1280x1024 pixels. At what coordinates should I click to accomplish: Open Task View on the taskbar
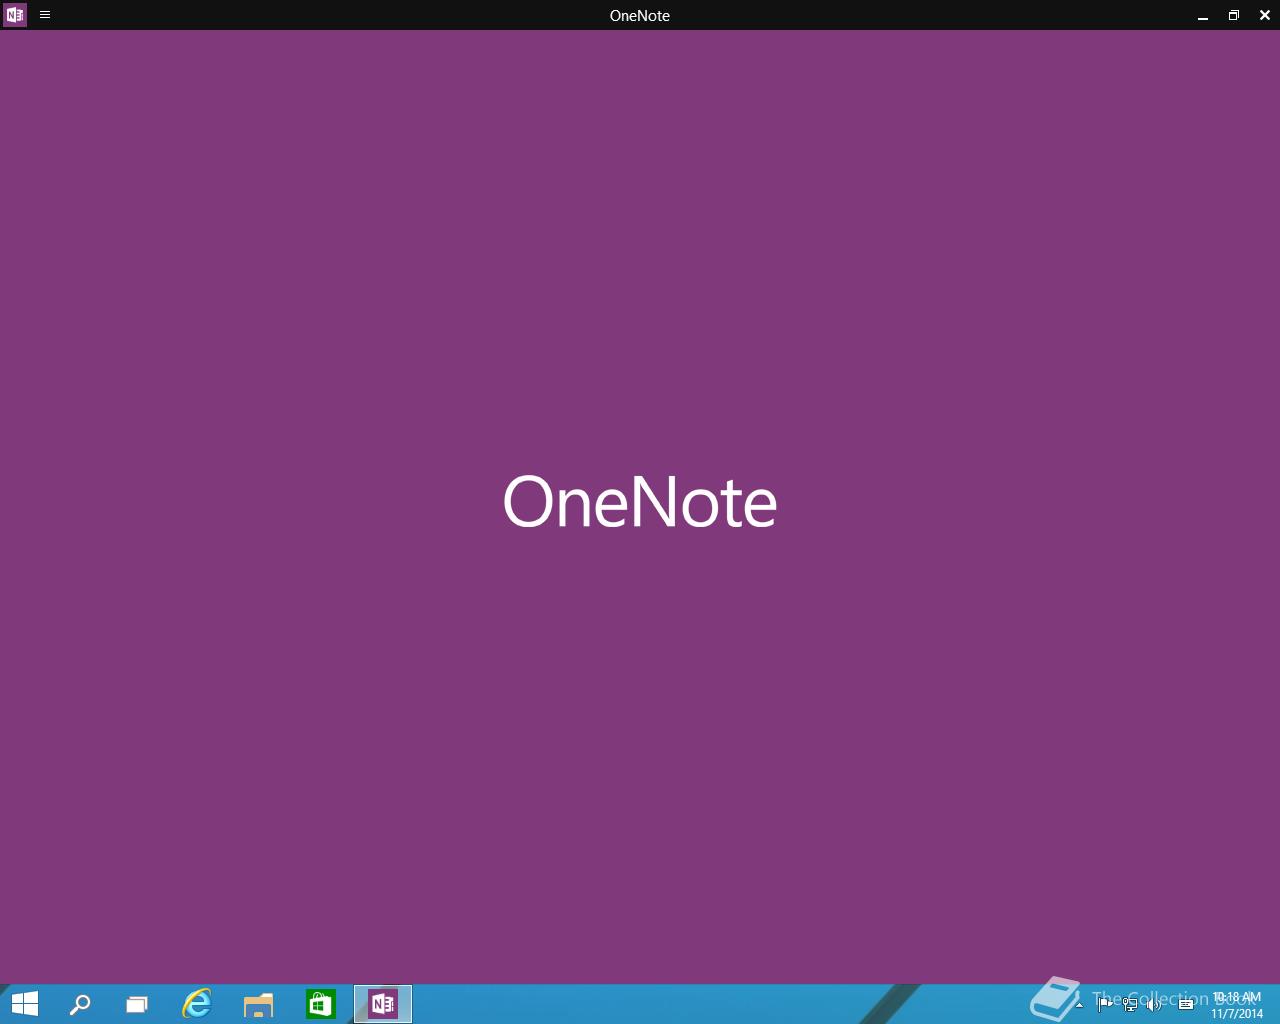coord(137,1004)
